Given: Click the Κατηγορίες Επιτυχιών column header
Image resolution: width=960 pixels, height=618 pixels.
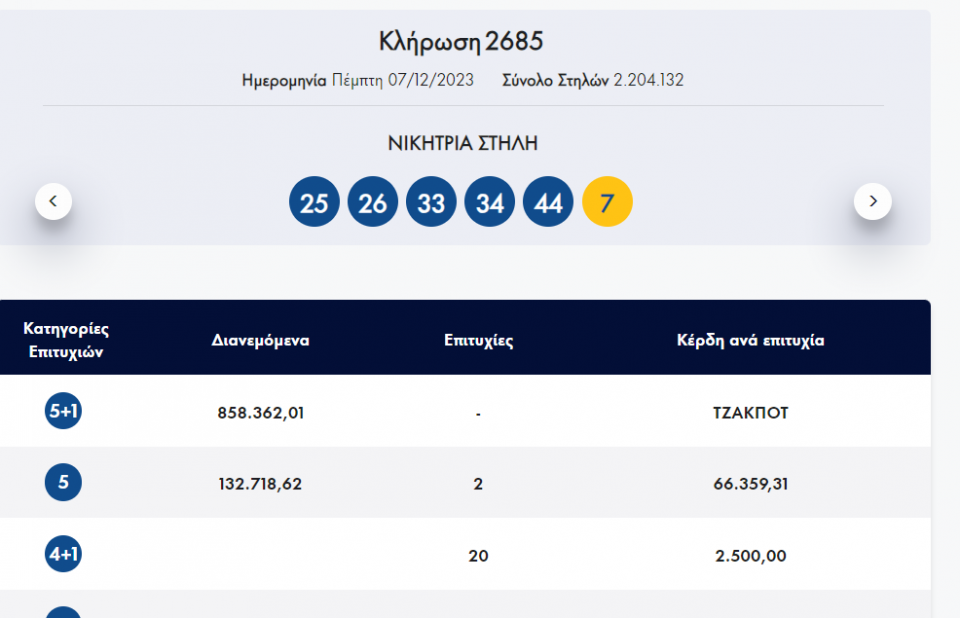Looking at the screenshot, I should coord(66,340).
